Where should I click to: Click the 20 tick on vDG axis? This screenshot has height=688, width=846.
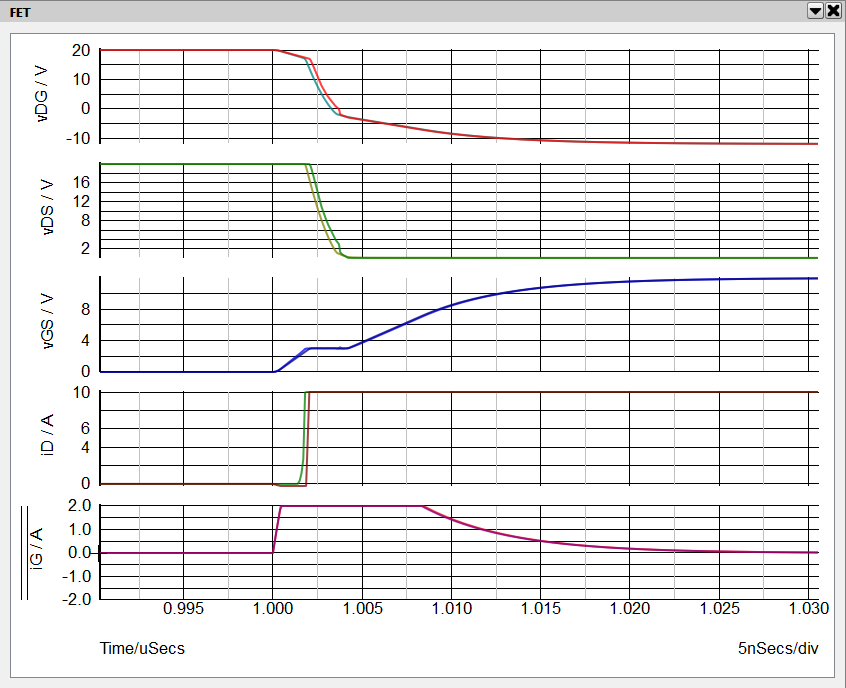click(x=82, y=50)
